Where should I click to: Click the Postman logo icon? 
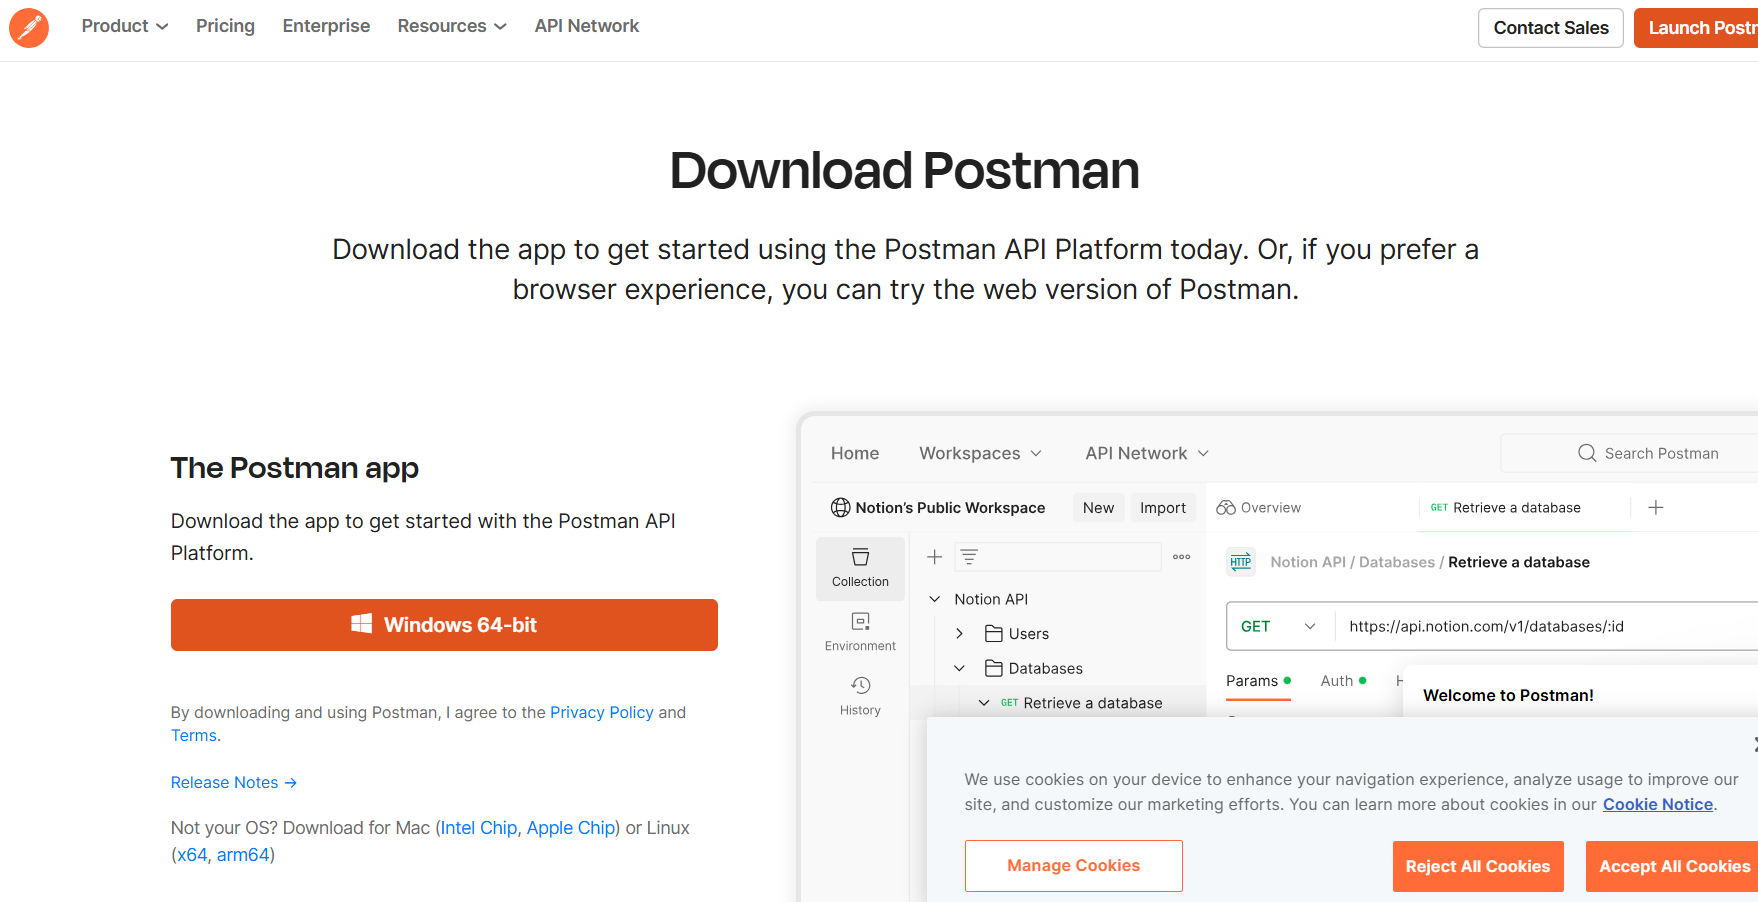click(29, 28)
